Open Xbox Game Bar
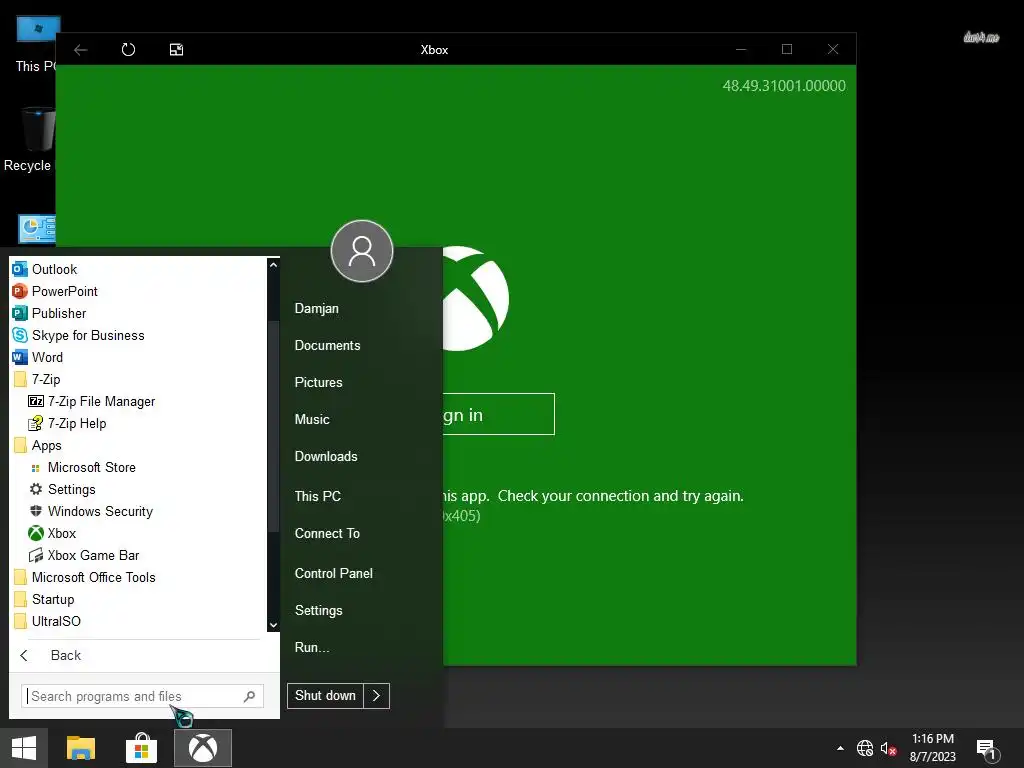Screen dimensions: 1024x768 84,555
